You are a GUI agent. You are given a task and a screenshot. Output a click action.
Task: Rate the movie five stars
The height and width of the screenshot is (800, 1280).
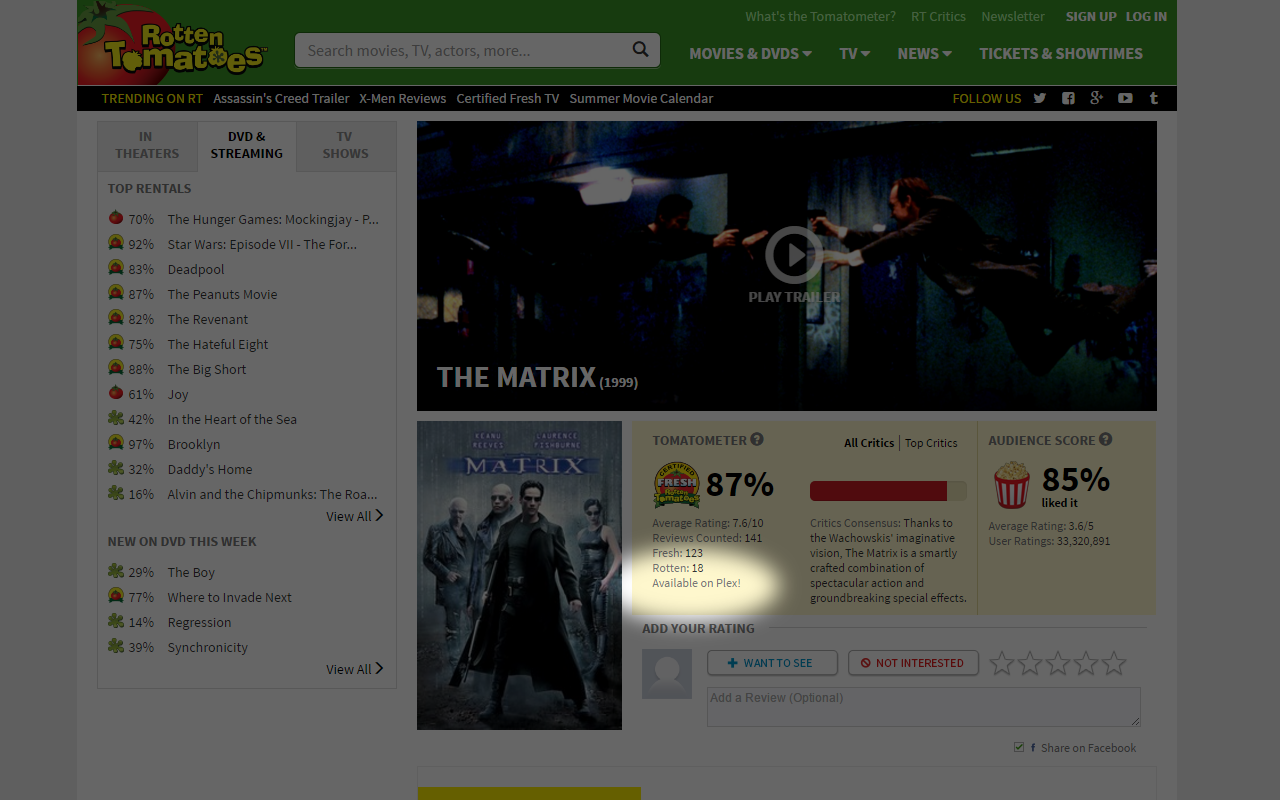pyautogui.click(x=1114, y=663)
